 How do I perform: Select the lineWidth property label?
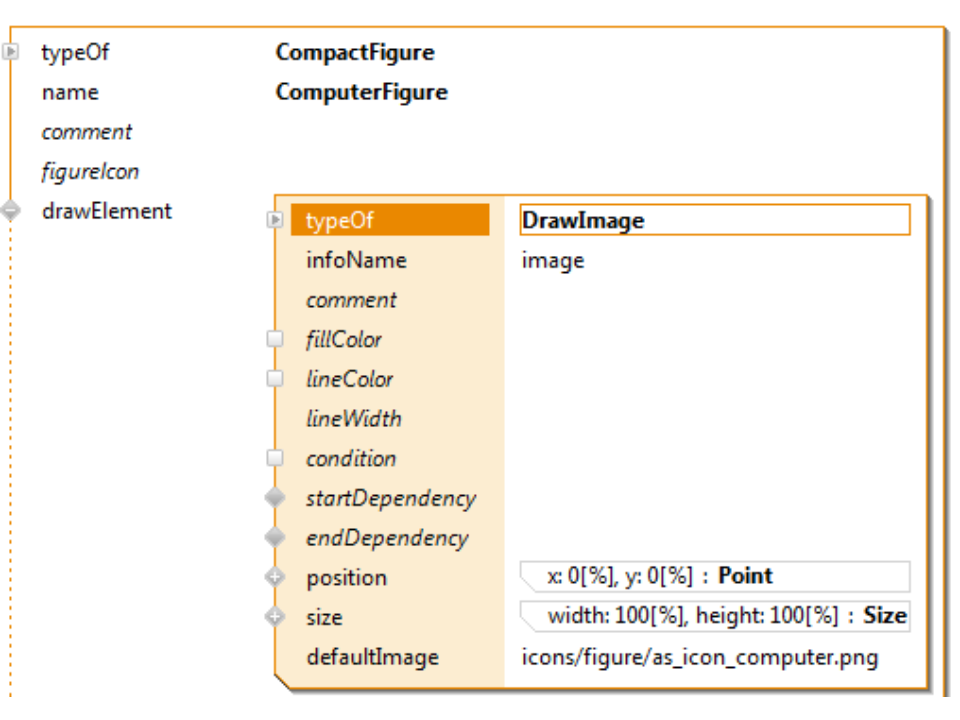point(354,419)
